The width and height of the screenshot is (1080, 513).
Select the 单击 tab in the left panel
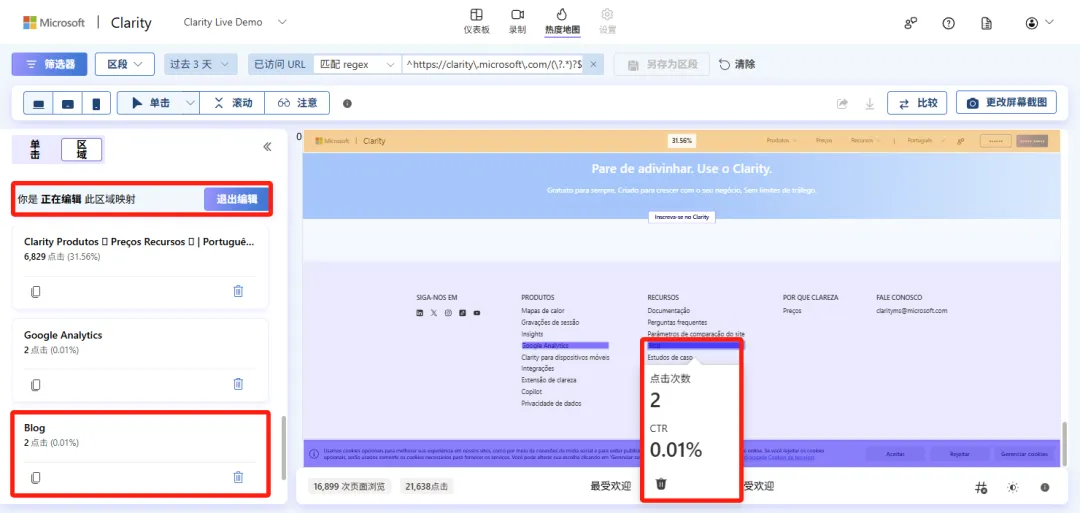click(35, 149)
